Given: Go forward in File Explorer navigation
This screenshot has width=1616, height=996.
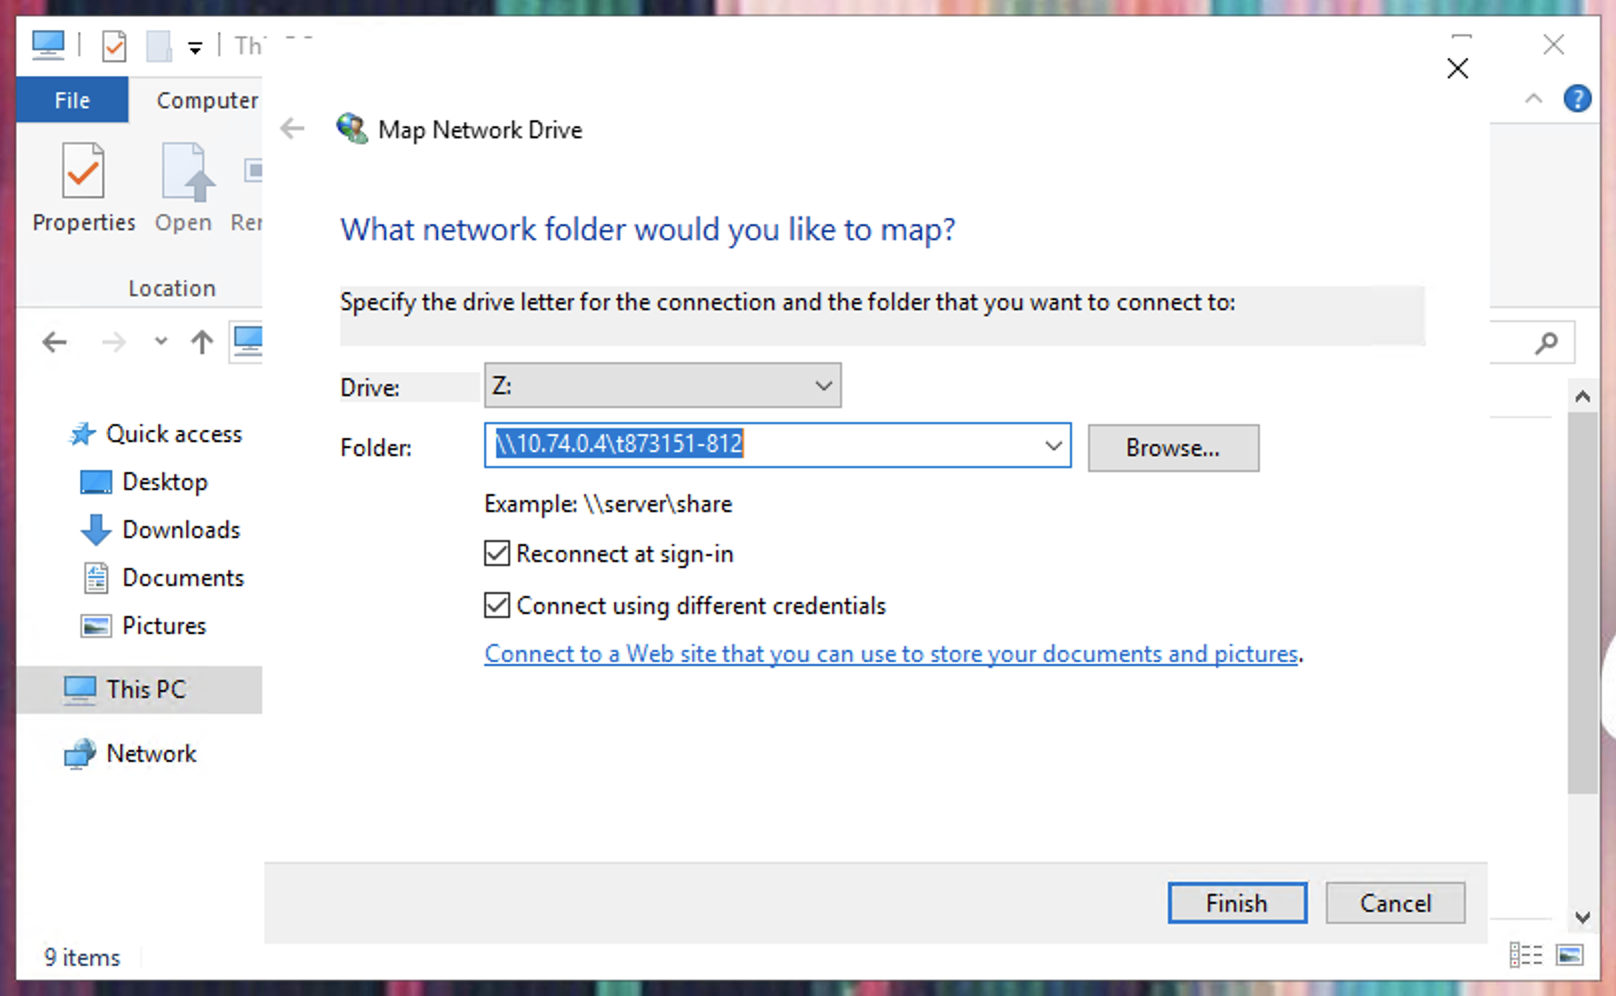Looking at the screenshot, I should (114, 343).
